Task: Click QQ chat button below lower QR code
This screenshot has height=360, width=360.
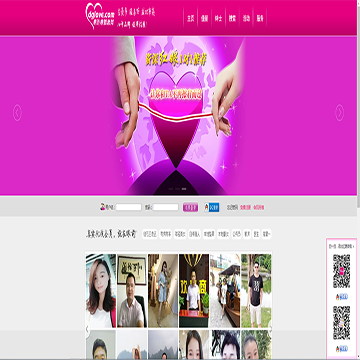Action: tap(342, 349)
